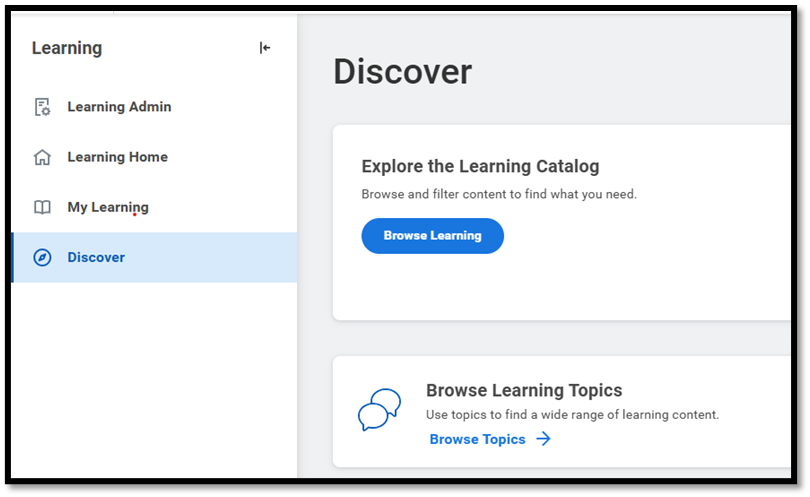Viewport: 810px width, 497px height.
Task: Collapse the Learning sidebar panel
Action: [265, 48]
